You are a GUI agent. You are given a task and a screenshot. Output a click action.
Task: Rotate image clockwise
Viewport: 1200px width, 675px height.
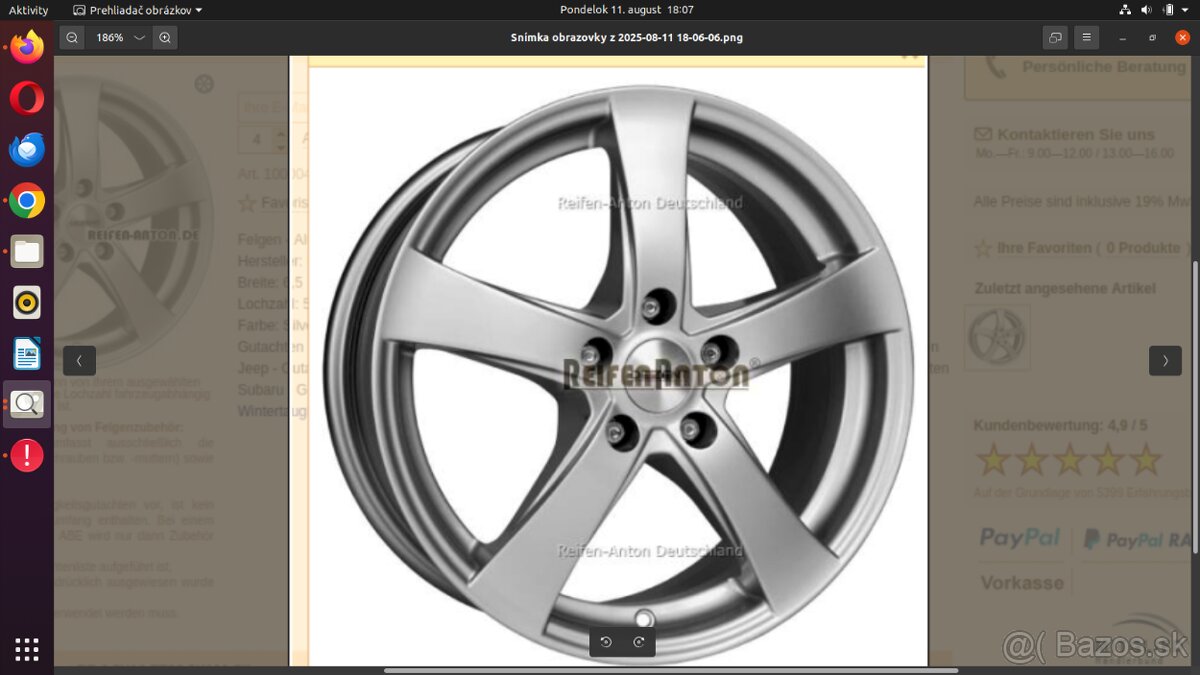coord(639,642)
